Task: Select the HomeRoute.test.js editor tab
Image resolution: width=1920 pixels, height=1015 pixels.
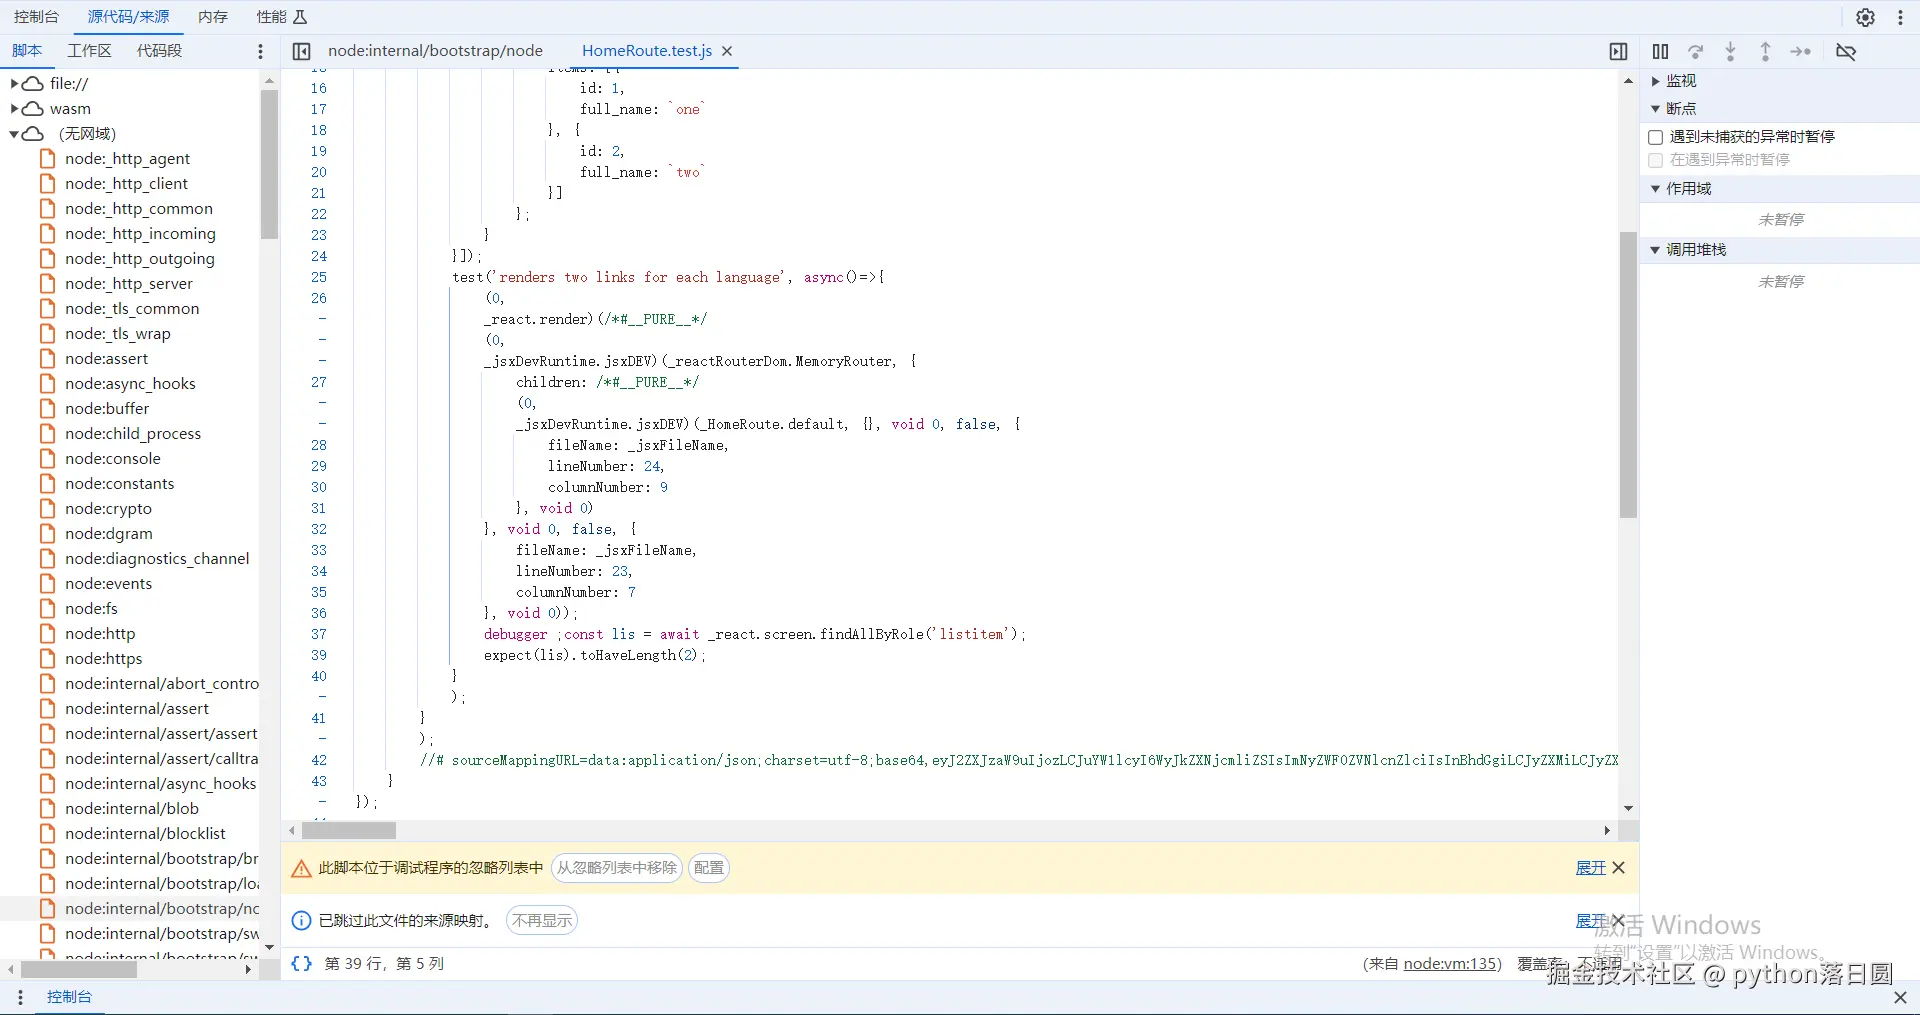Action: pos(647,51)
